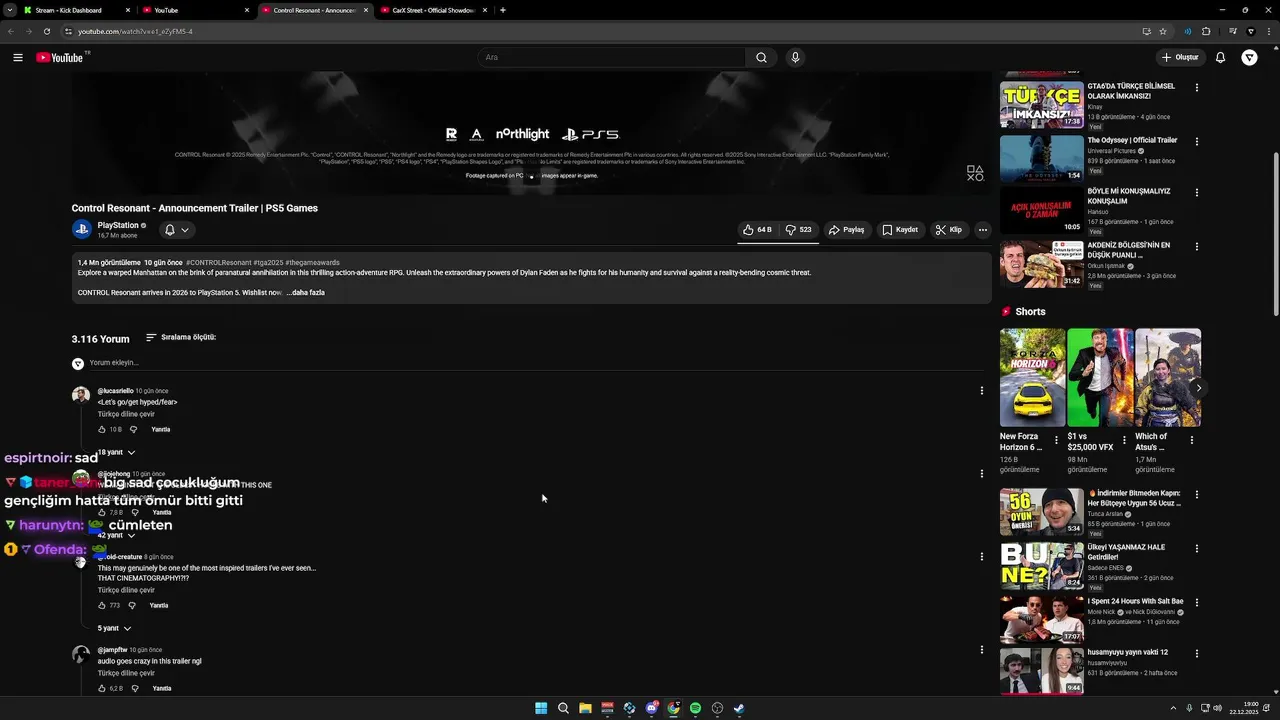Open the Sıralama ölçütü sort menu
This screenshot has height=720, width=1280.
181,337
